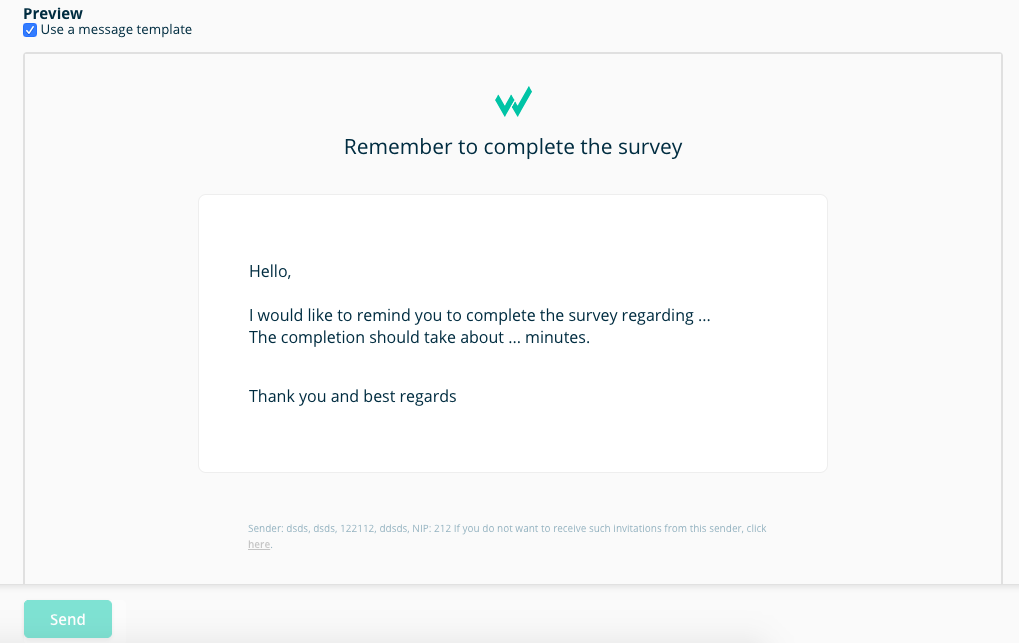Uncheck the Use a message template checkbox

(x=30, y=30)
